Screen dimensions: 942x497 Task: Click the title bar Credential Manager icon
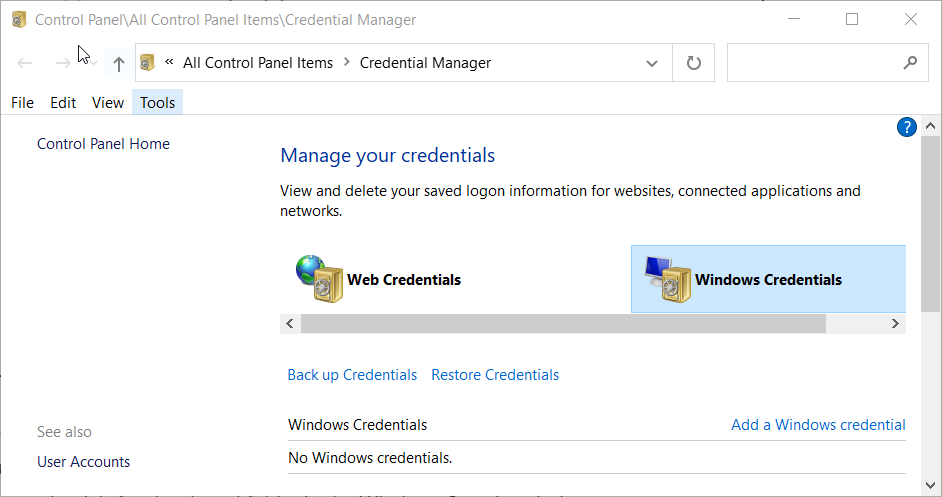tap(19, 20)
